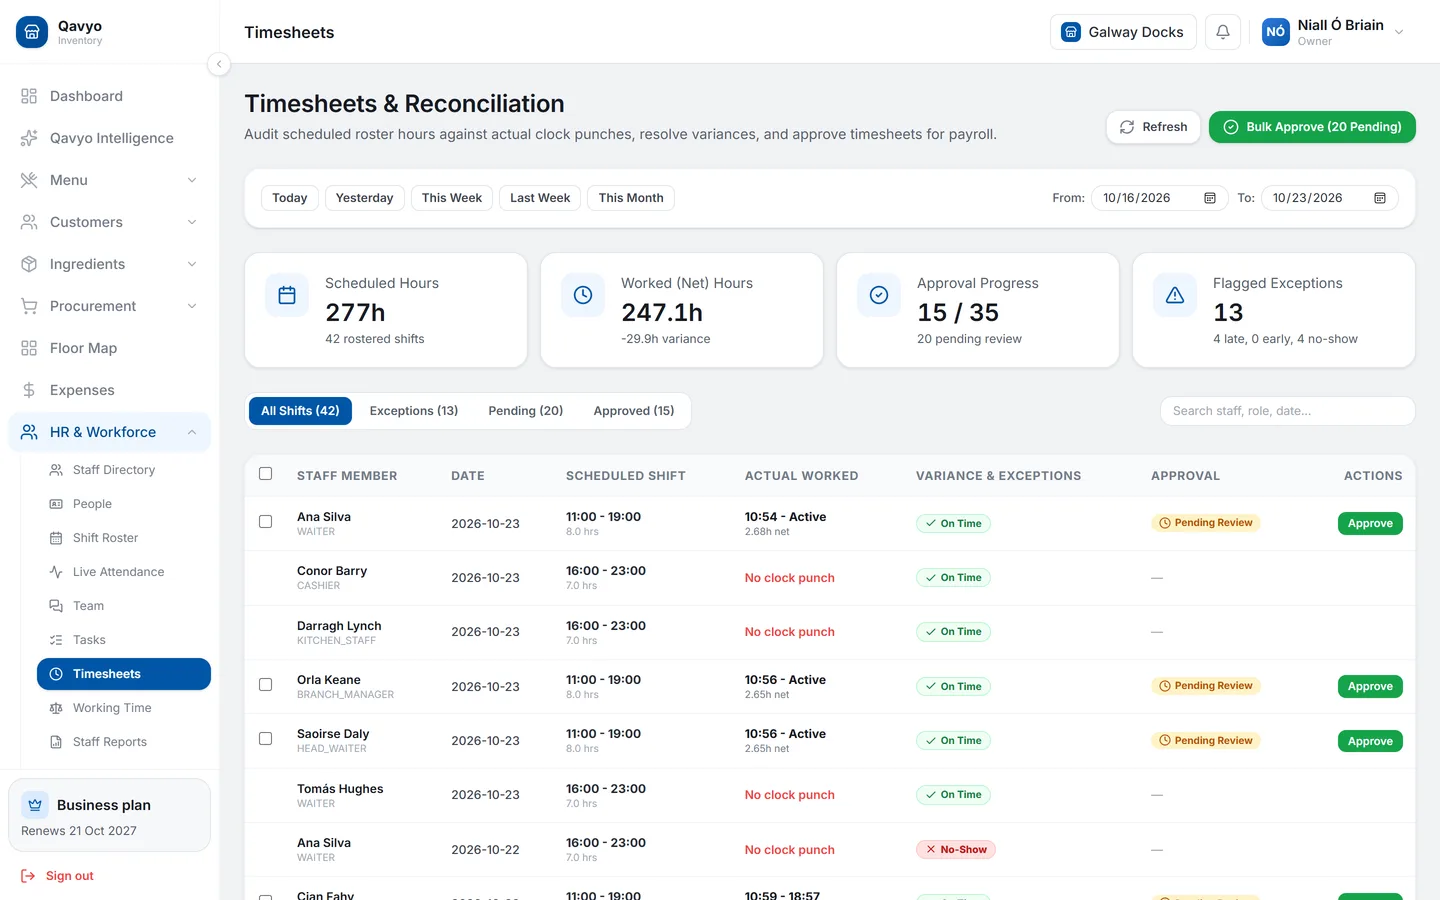Click the Qavyo logo icon
Image resolution: width=1440 pixels, height=900 pixels.
tap(32, 32)
